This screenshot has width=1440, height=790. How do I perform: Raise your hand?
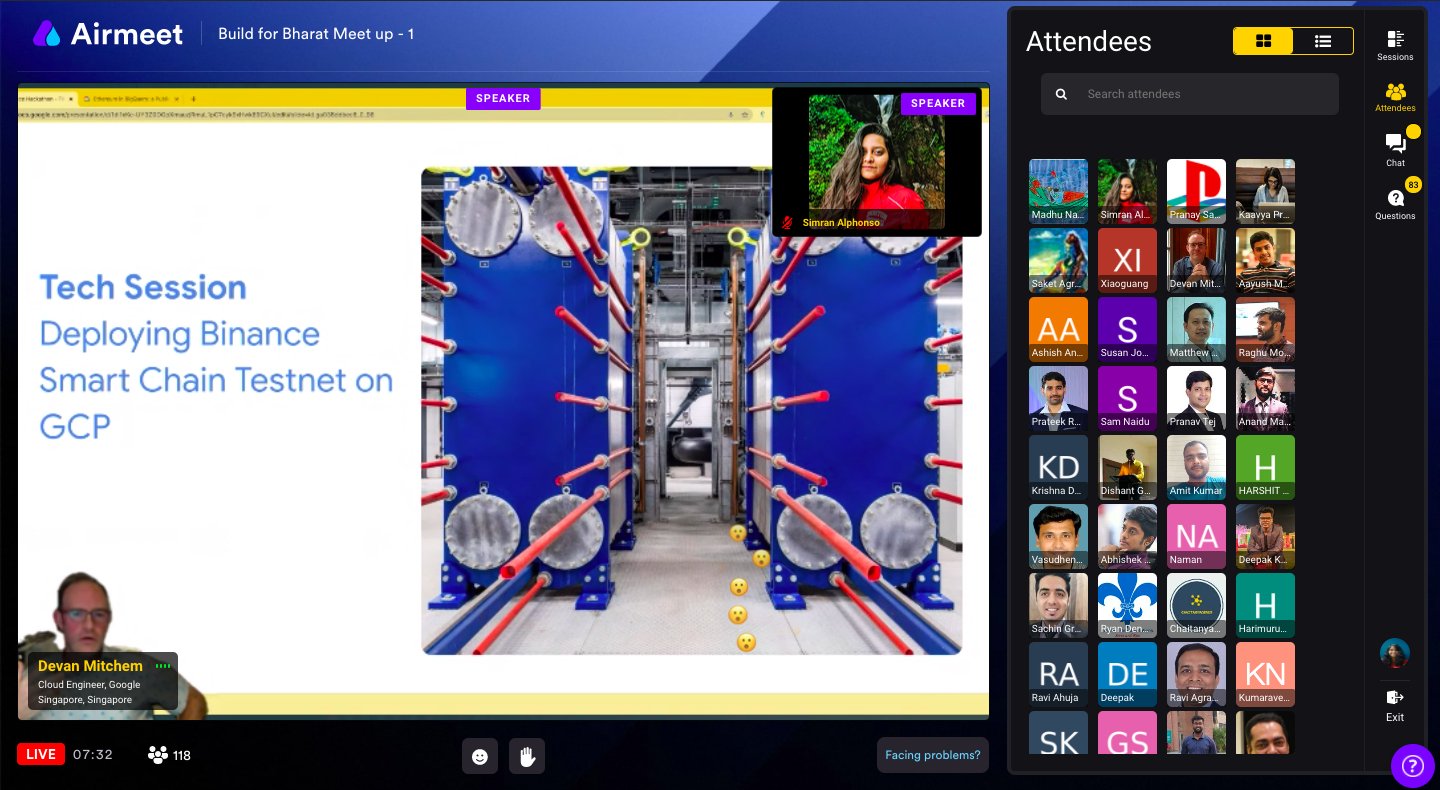pos(527,756)
